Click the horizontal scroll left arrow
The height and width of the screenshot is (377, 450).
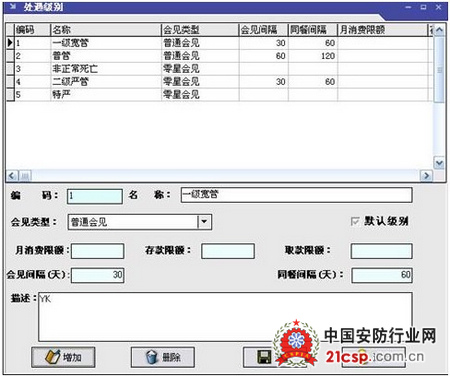point(12,176)
